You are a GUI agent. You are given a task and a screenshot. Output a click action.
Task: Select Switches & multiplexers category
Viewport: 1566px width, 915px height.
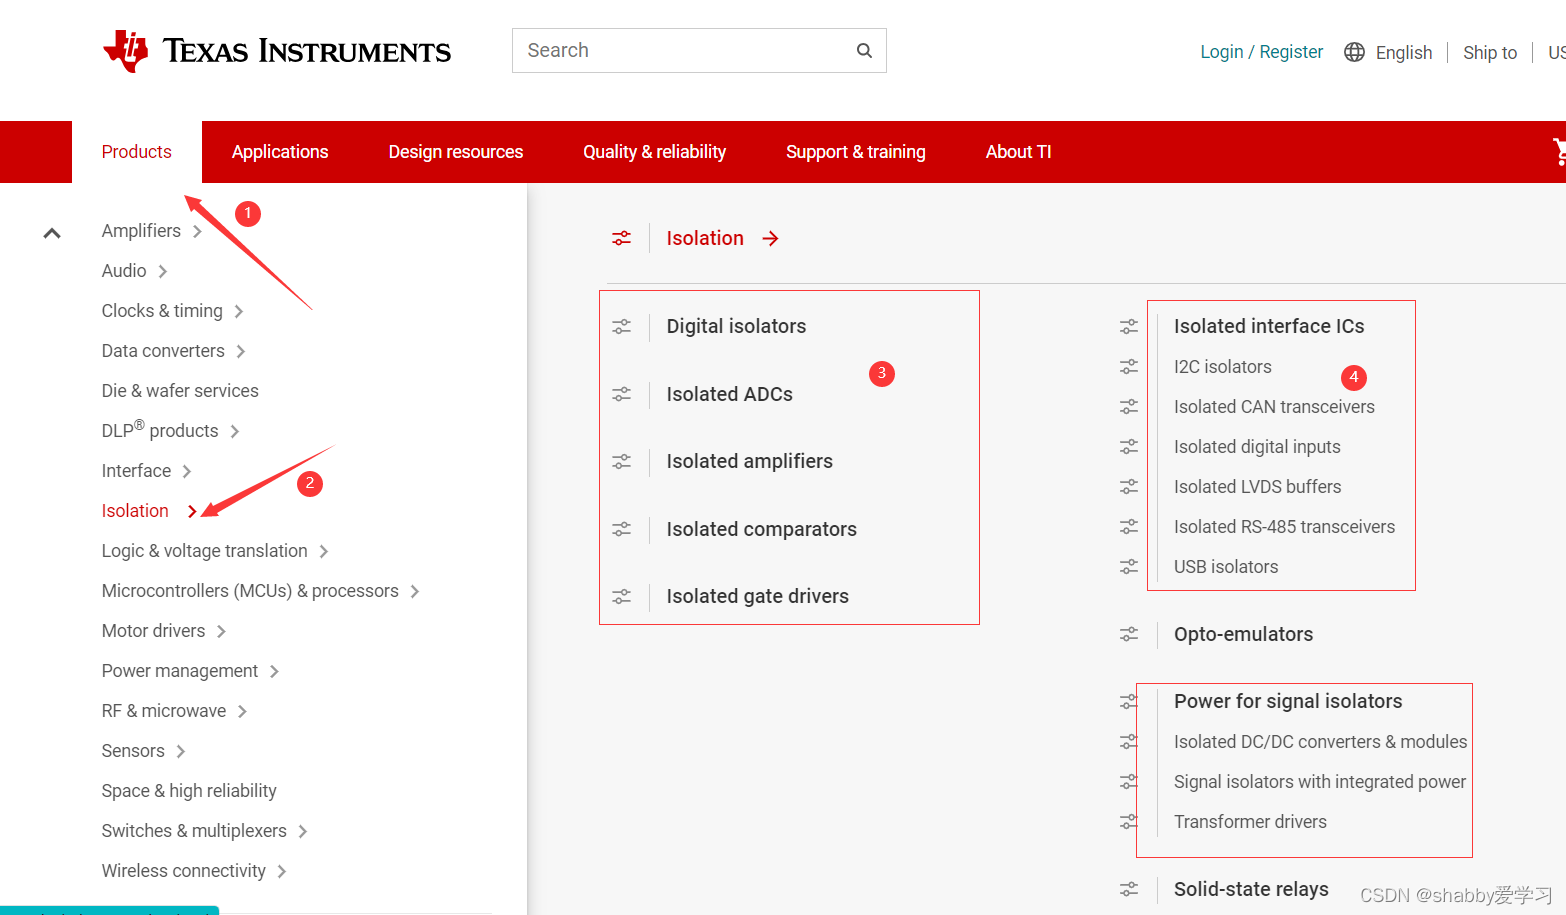coord(194,831)
